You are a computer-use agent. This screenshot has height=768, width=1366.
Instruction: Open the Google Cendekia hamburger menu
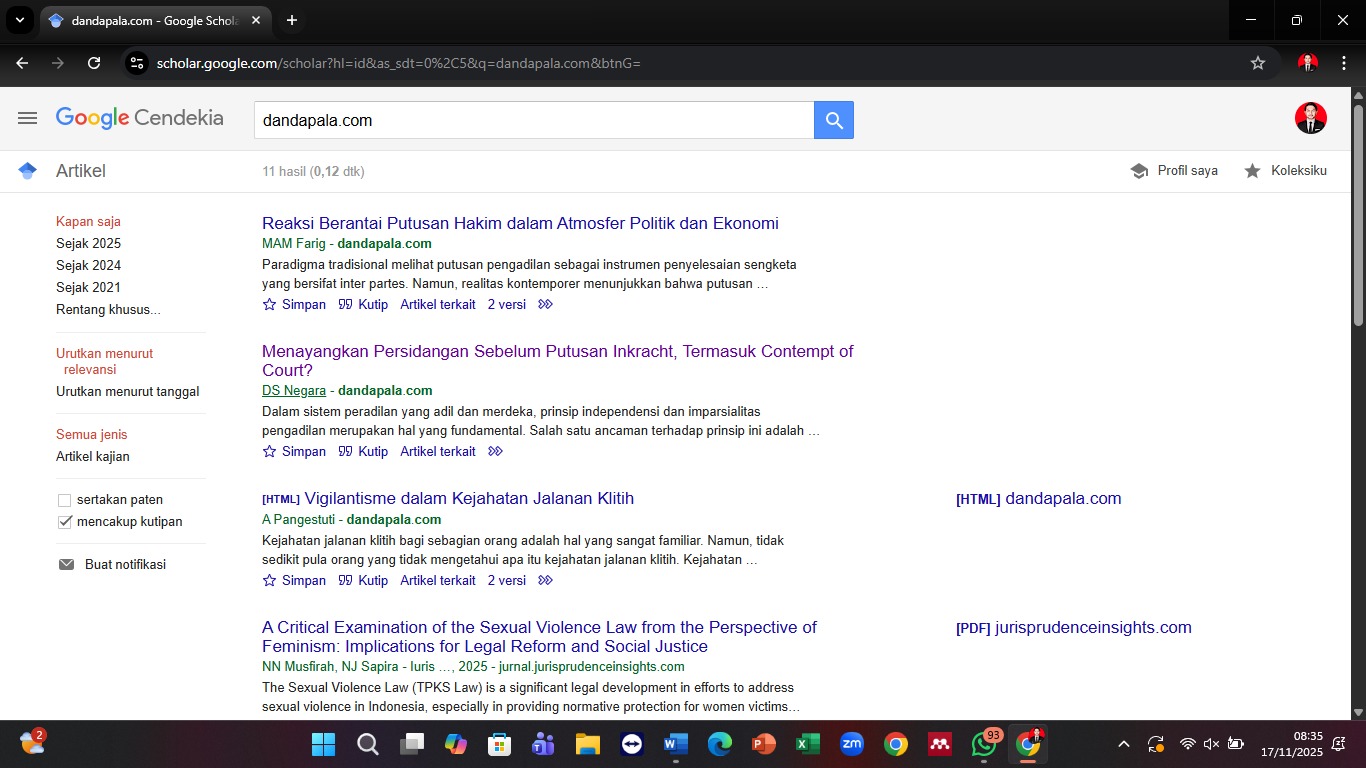(x=27, y=117)
